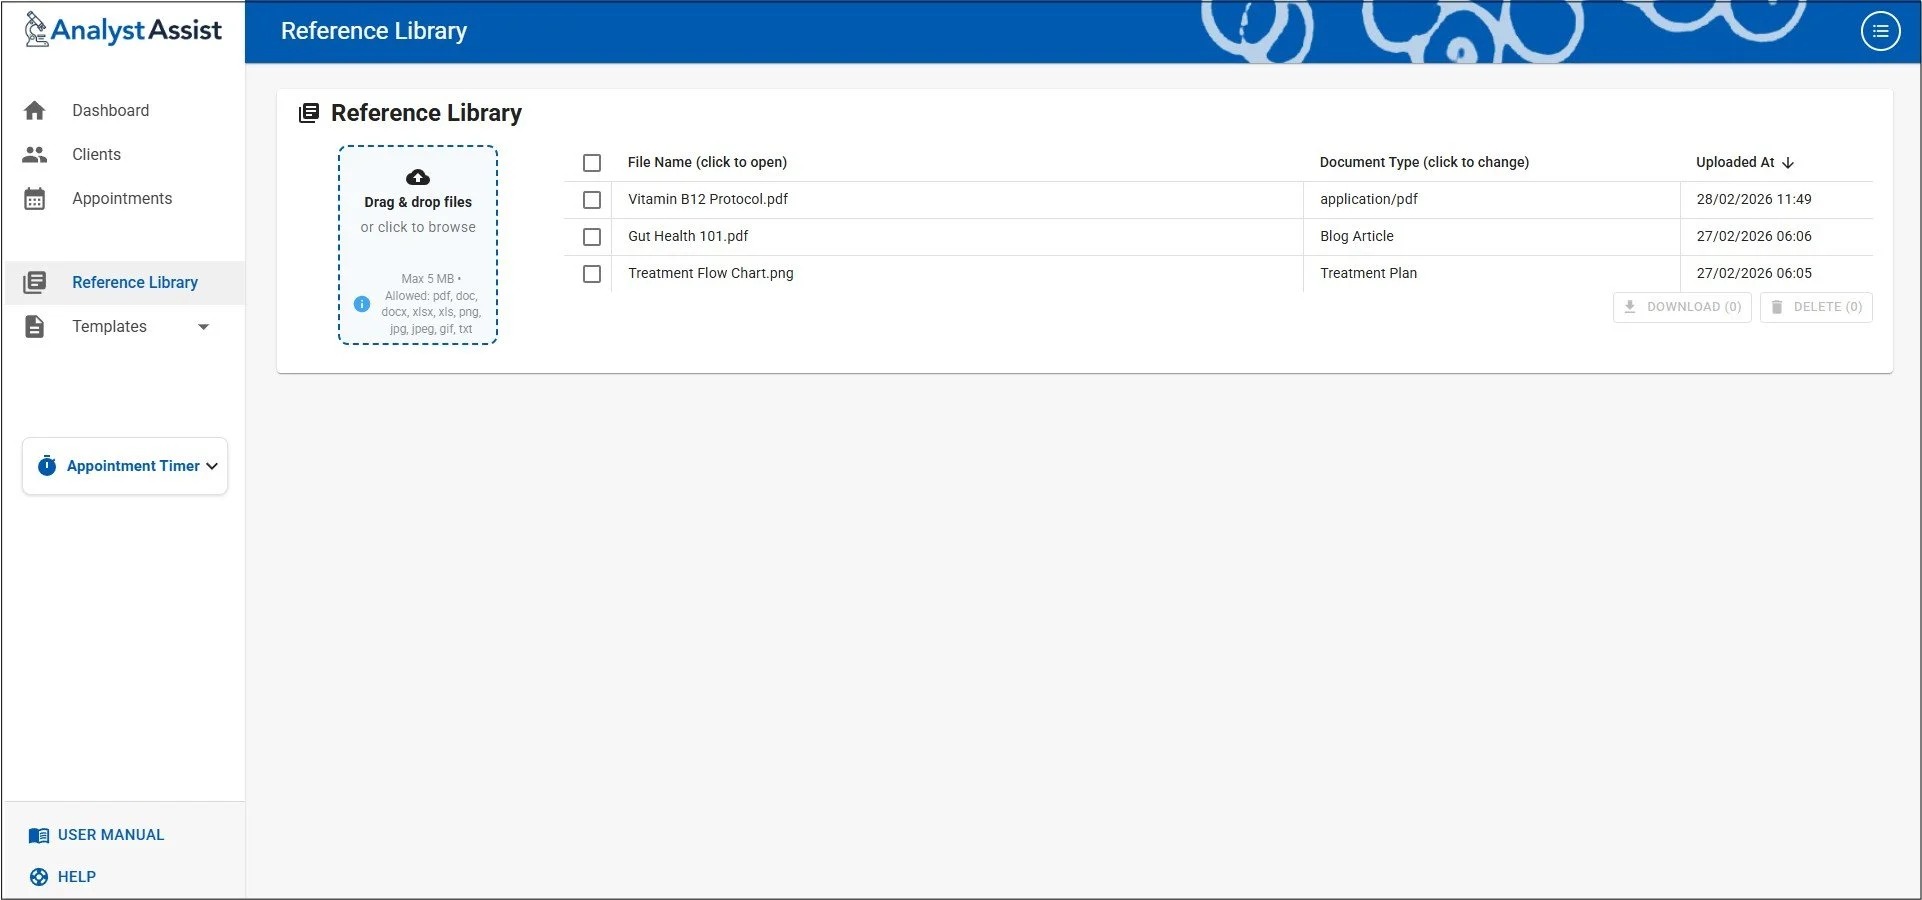Screen dimensions: 1922x900
Task: Sort by the File Name column header
Action: pyautogui.click(x=707, y=162)
